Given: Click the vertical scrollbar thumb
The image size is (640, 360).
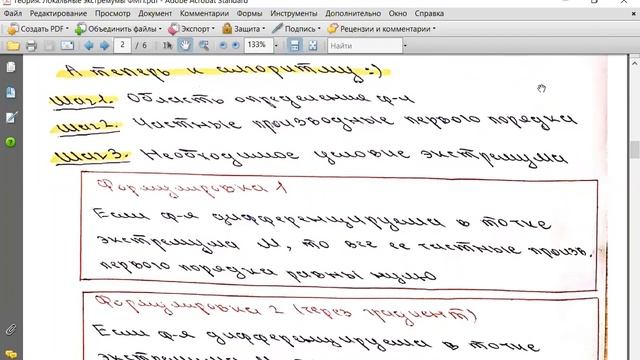Looking at the screenshot, I should [635, 149].
